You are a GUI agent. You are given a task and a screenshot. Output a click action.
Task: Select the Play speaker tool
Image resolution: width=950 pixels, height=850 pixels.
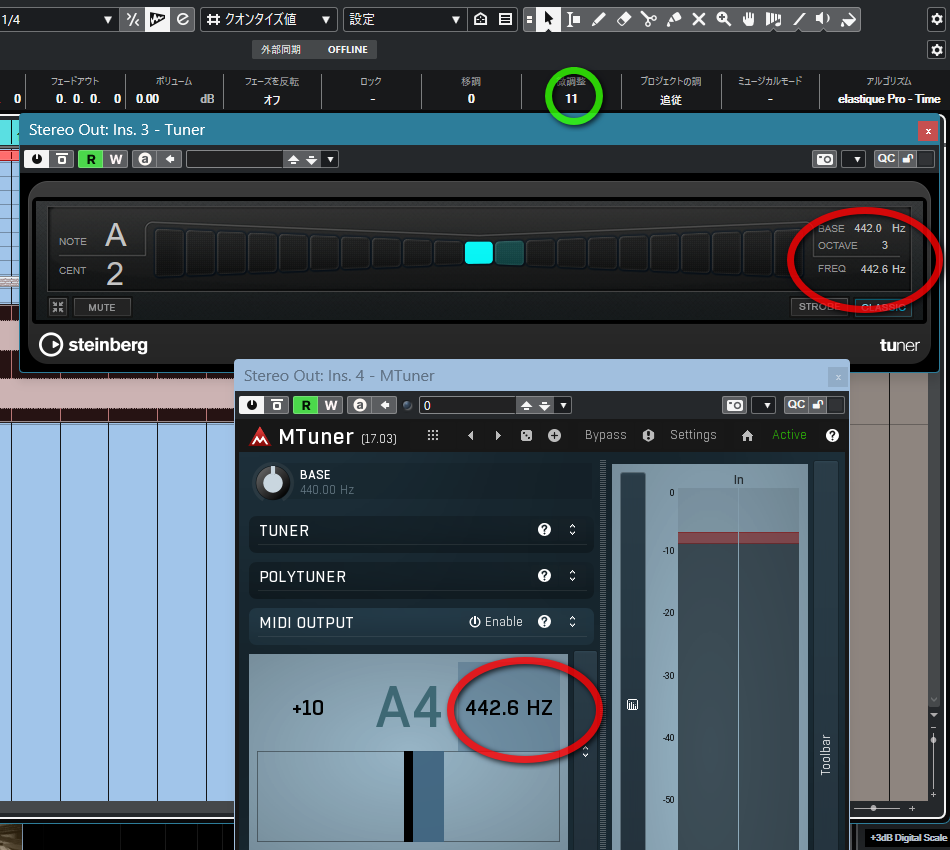click(x=823, y=19)
